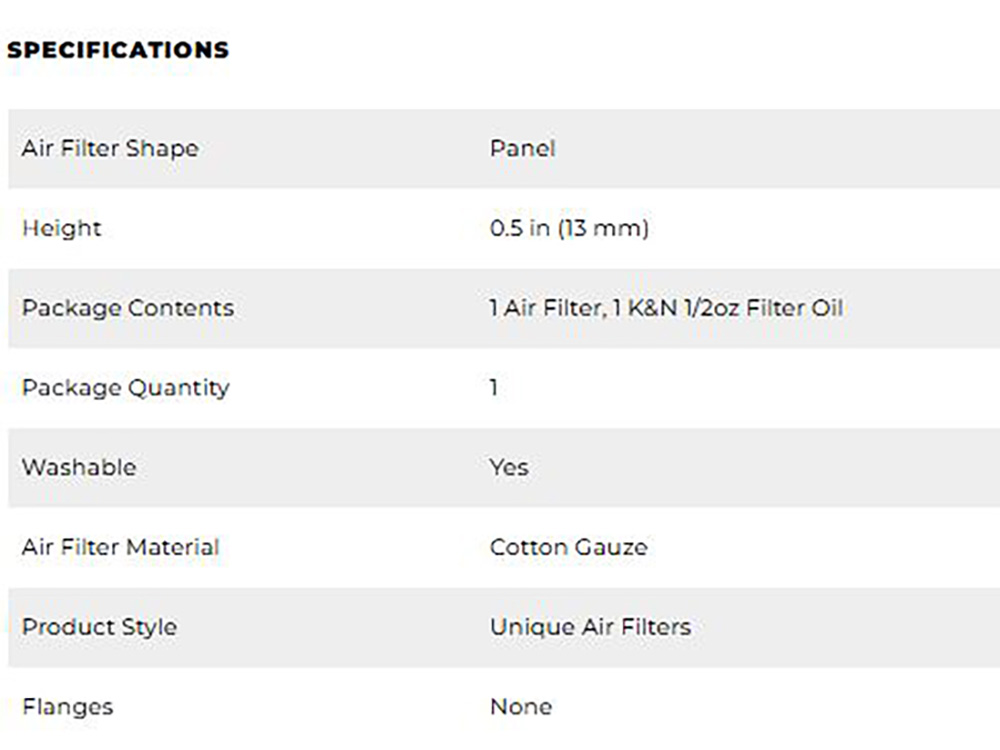Select the Package Contents label
Image resolution: width=1000 pixels, height=750 pixels.
(x=128, y=308)
